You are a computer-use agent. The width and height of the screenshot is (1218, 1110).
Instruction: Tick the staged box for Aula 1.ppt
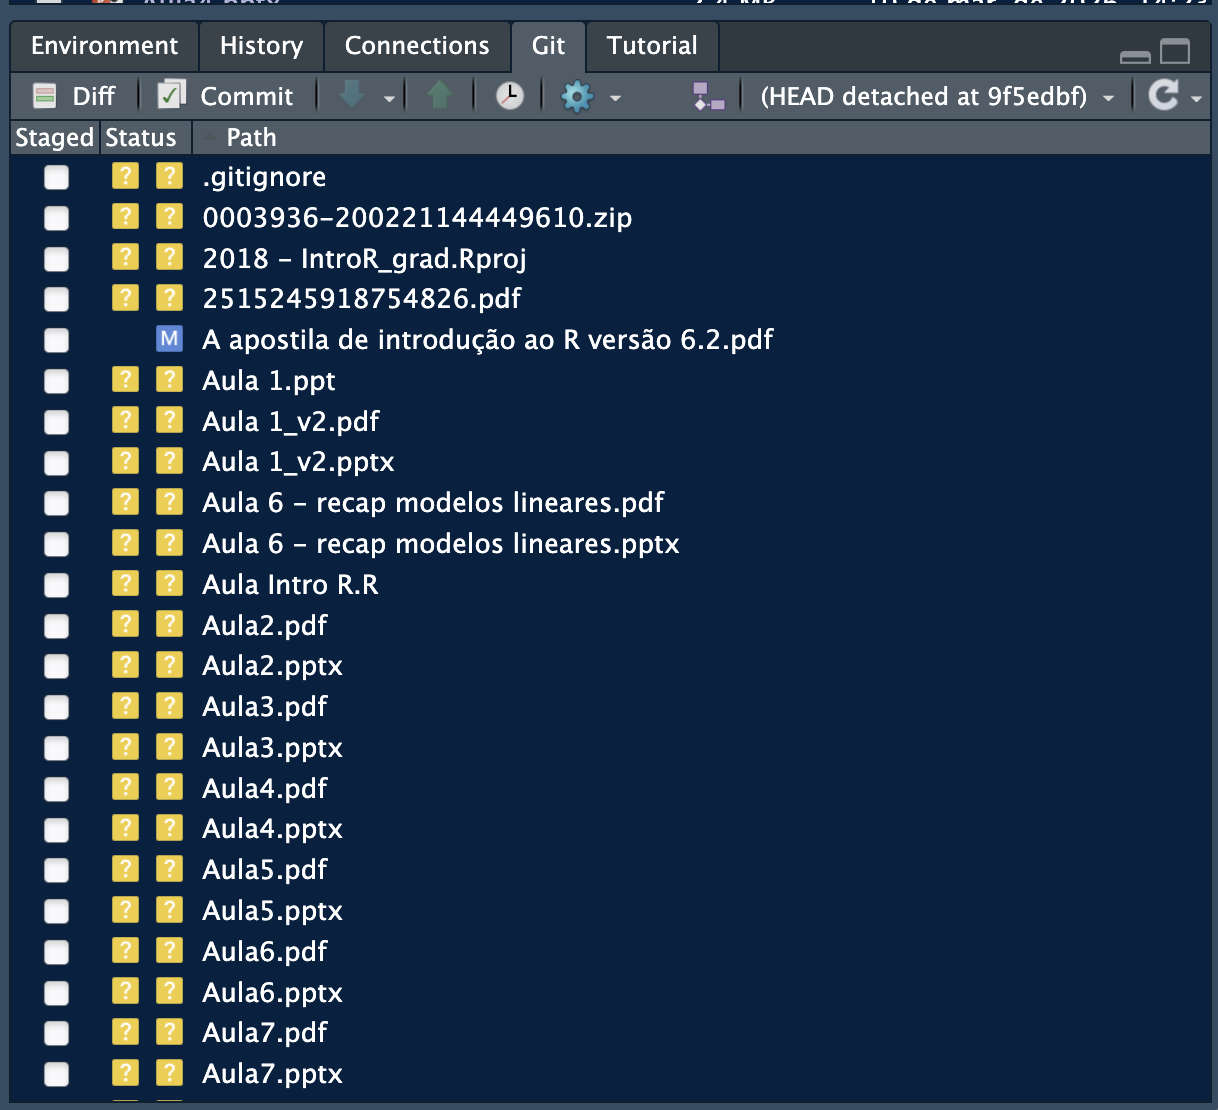[56, 381]
